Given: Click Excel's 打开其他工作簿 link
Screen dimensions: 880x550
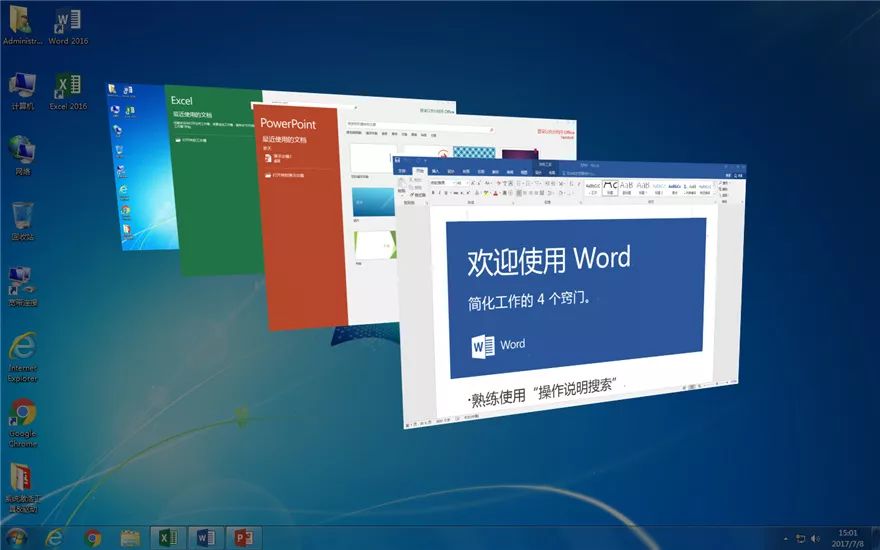Looking at the screenshot, I should tap(192, 140).
